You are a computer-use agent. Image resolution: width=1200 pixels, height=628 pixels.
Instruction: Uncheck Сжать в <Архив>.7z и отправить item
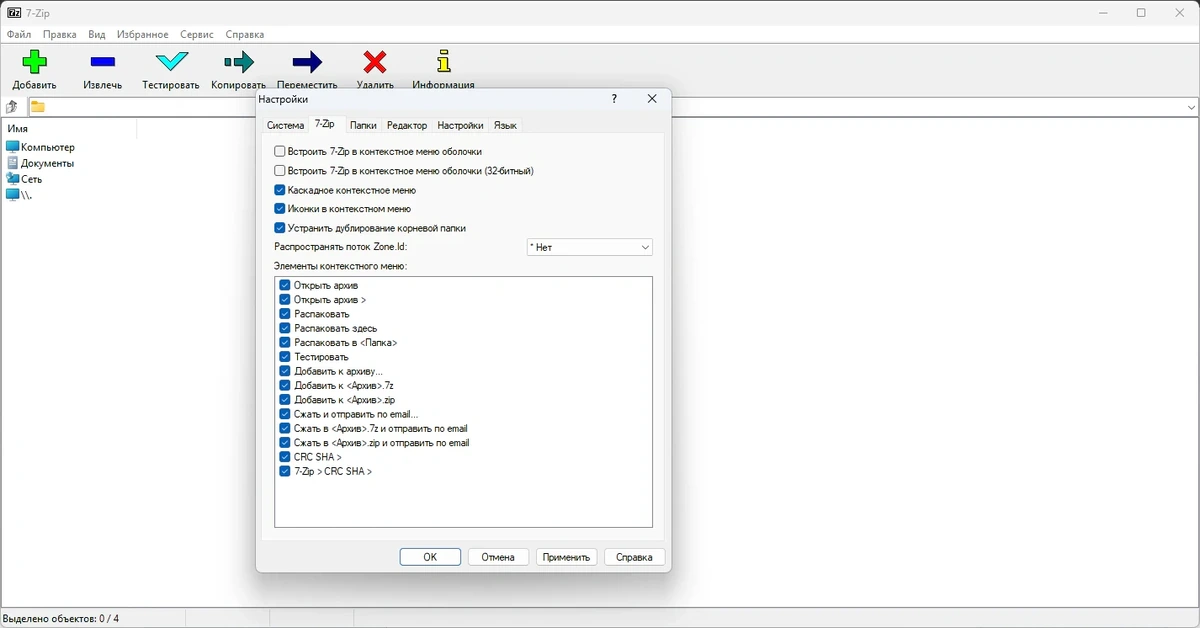tap(285, 428)
